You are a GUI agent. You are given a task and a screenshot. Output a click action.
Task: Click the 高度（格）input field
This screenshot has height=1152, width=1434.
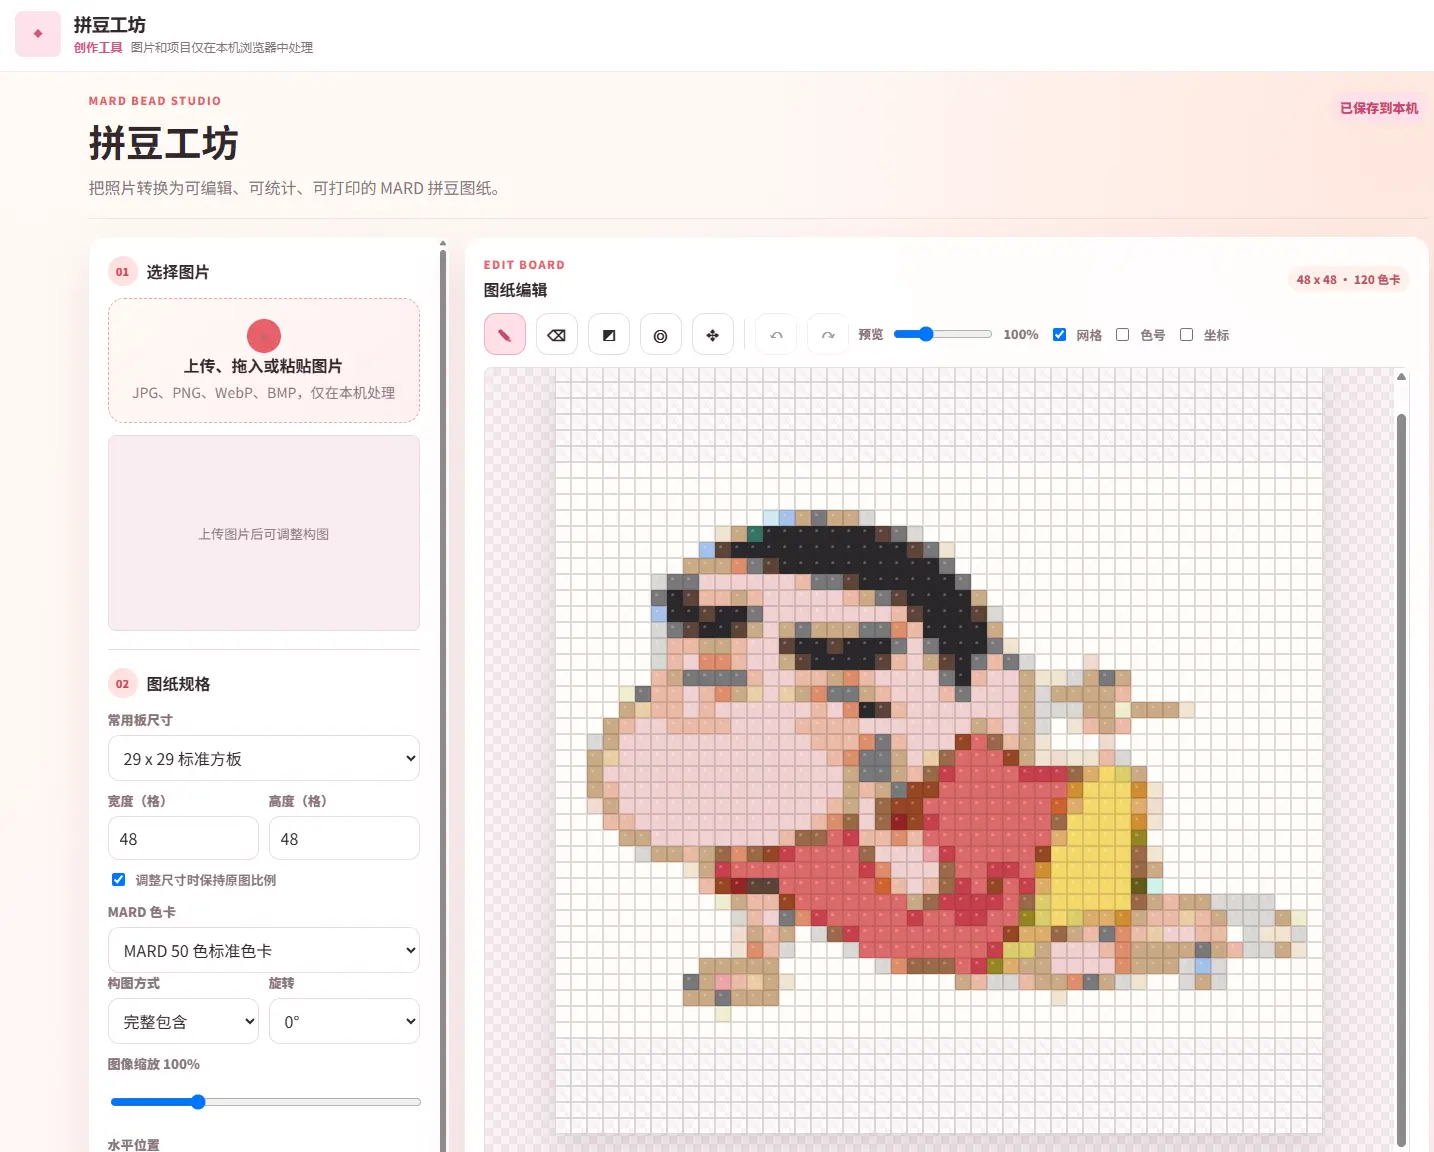click(x=345, y=839)
